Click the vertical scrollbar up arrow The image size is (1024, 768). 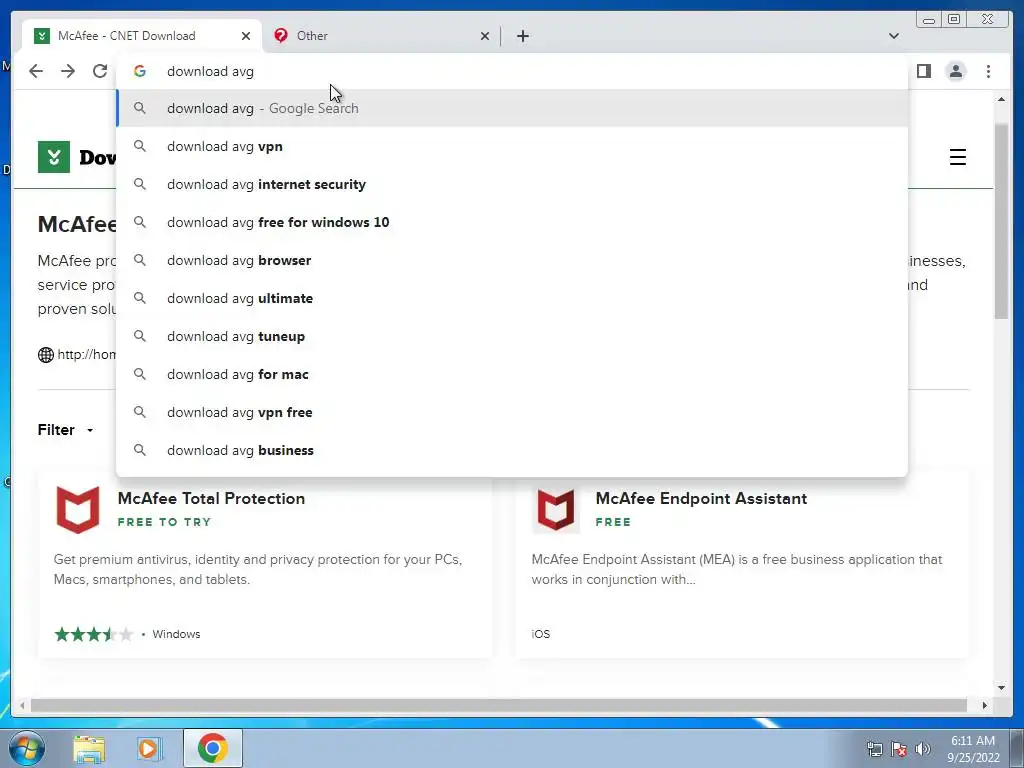1001,99
